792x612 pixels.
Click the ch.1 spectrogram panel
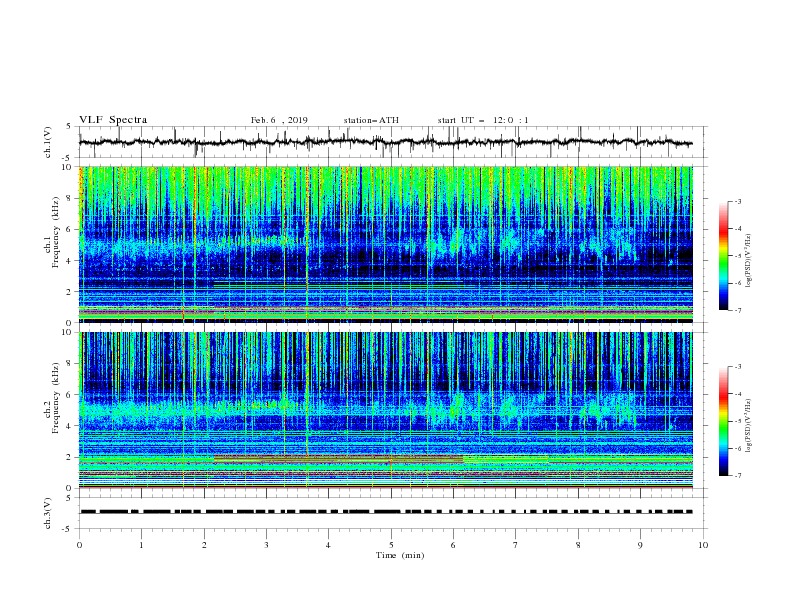(386, 244)
